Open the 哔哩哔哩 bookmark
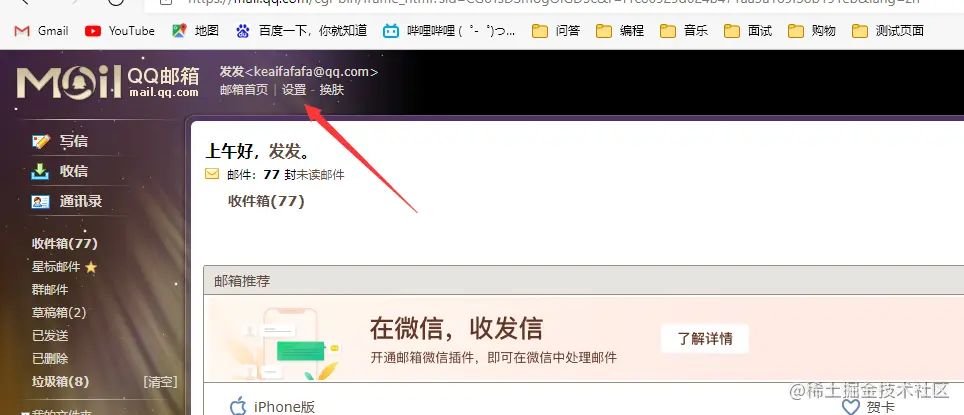 point(449,31)
